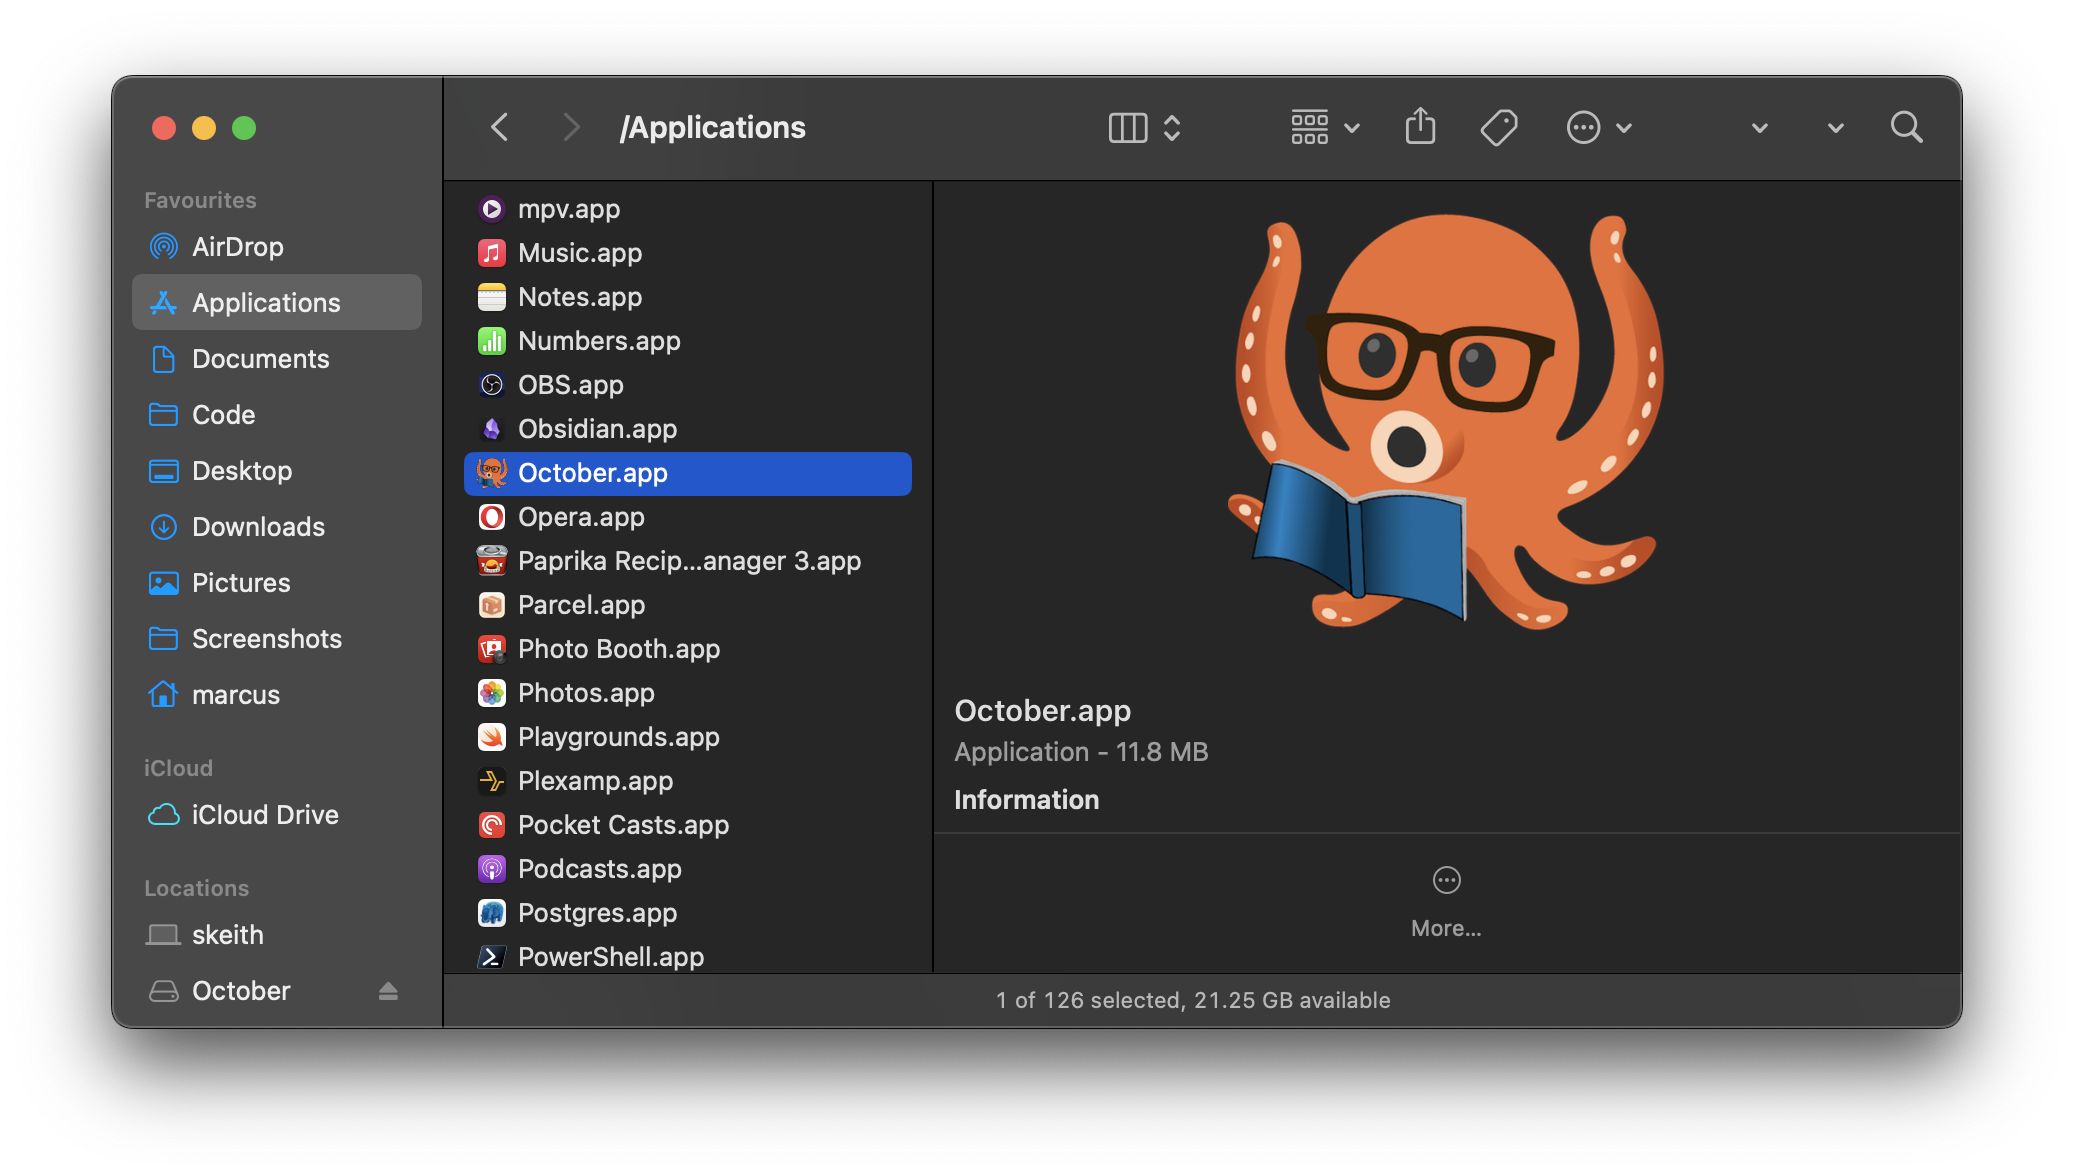Click the green fullscreen window button
Viewport: 2074px width, 1176px height.
[x=244, y=128]
